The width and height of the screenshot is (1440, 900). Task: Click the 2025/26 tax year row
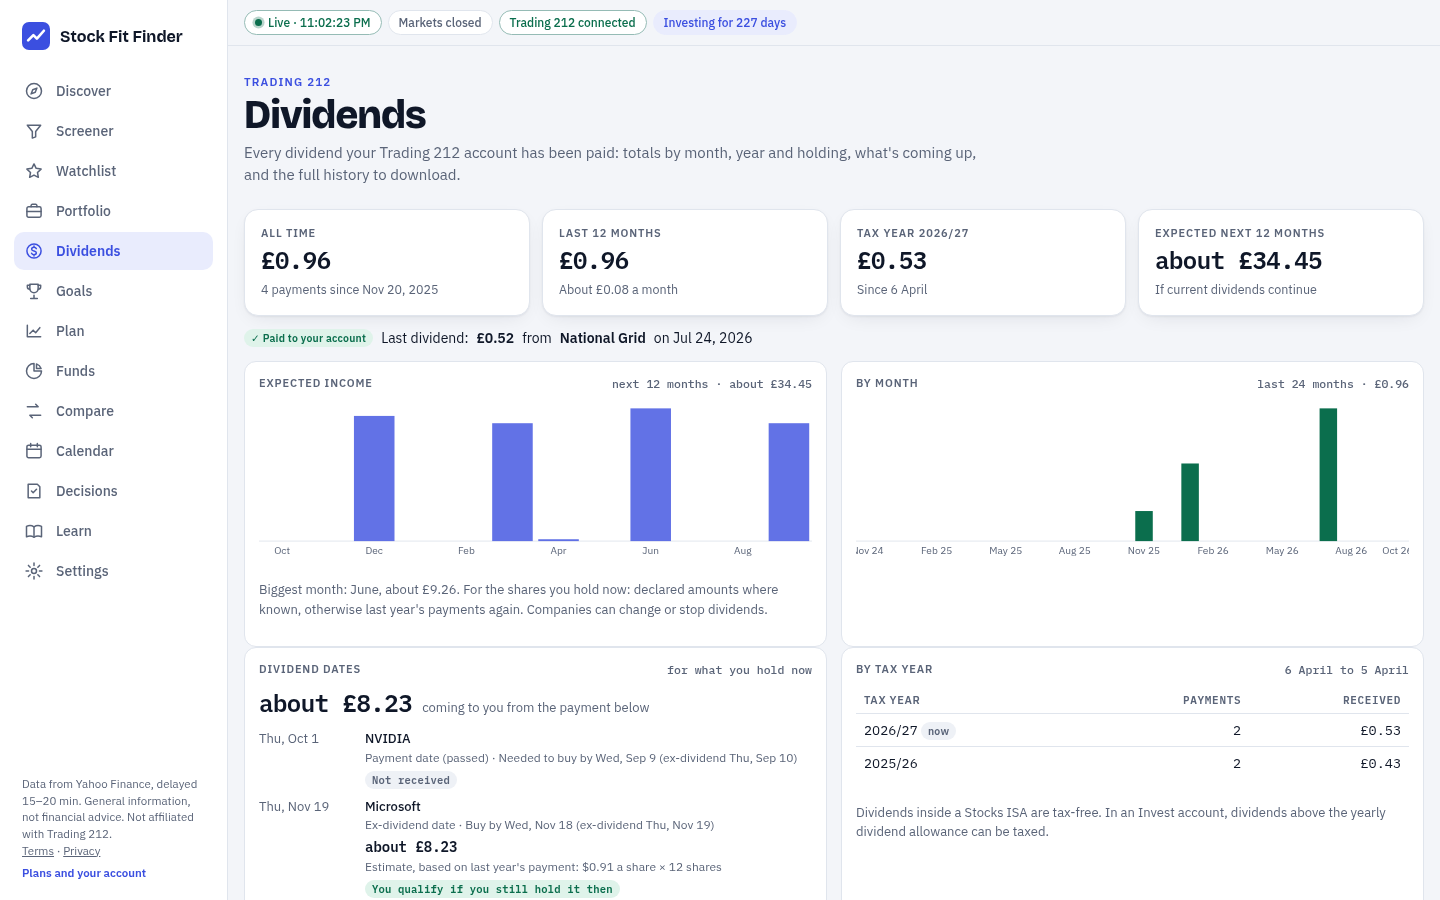(x=1132, y=763)
